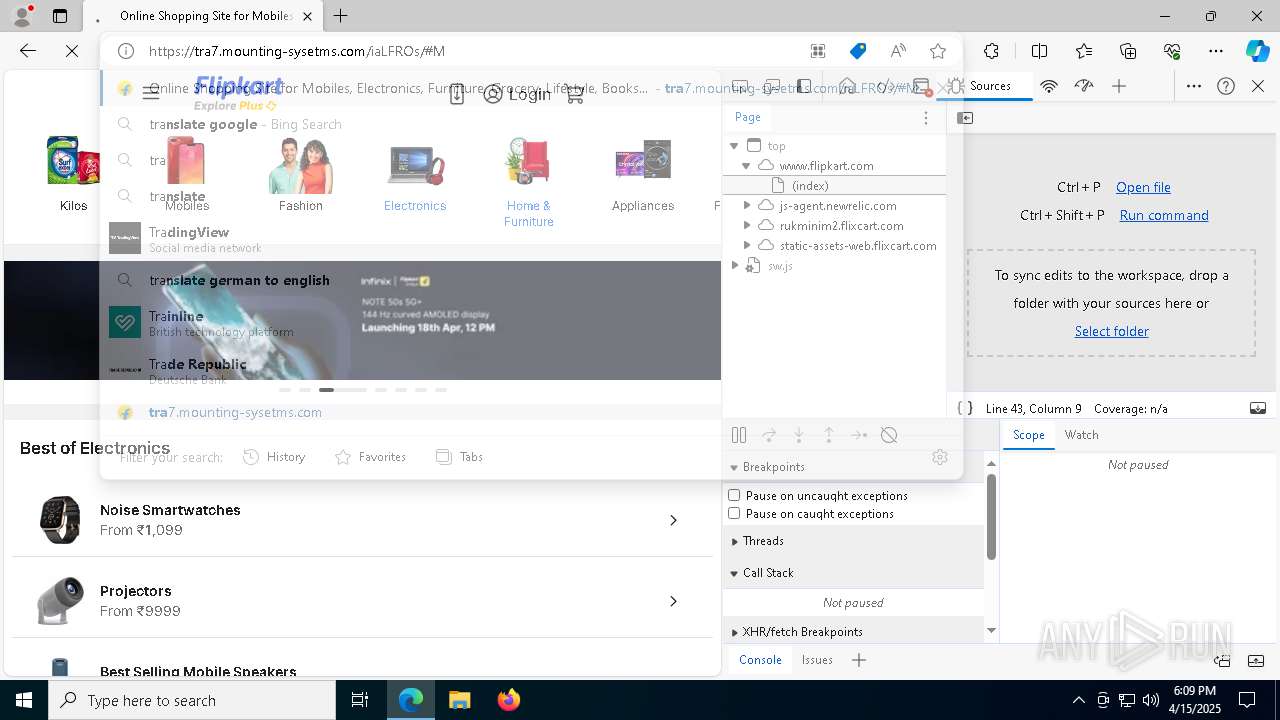Screen dimensions: 1280x720
Task: Open more options in Page navigator
Action: tap(926, 118)
